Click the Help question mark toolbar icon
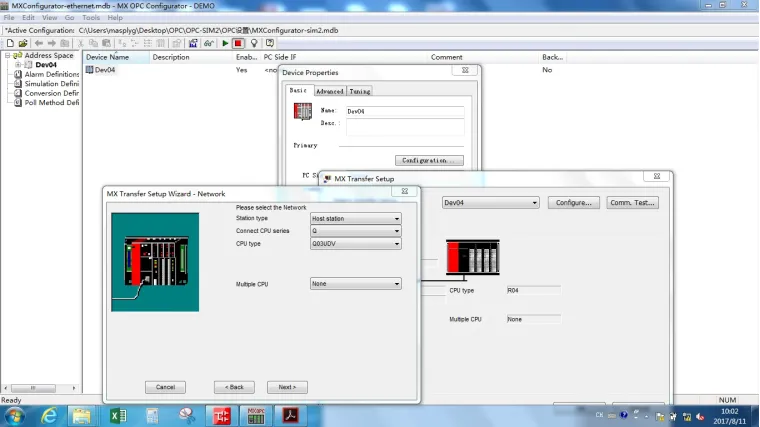Image resolution: width=760 pixels, height=427 pixels. point(270,43)
